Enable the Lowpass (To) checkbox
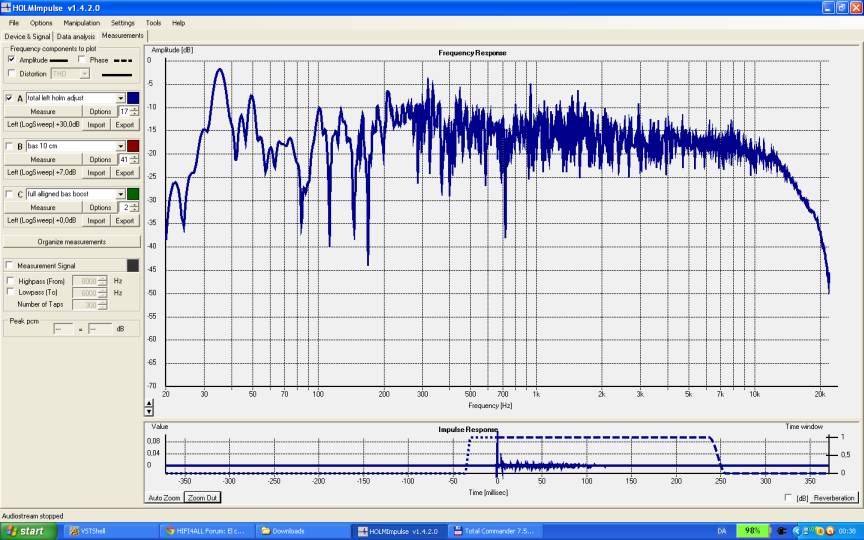 [10, 292]
